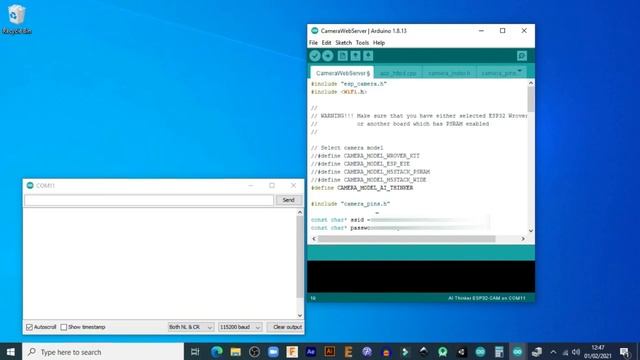The width and height of the screenshot is (640, 360).
Task: Open a sketch using the Open arrow icon
Action: pos(356,56)
